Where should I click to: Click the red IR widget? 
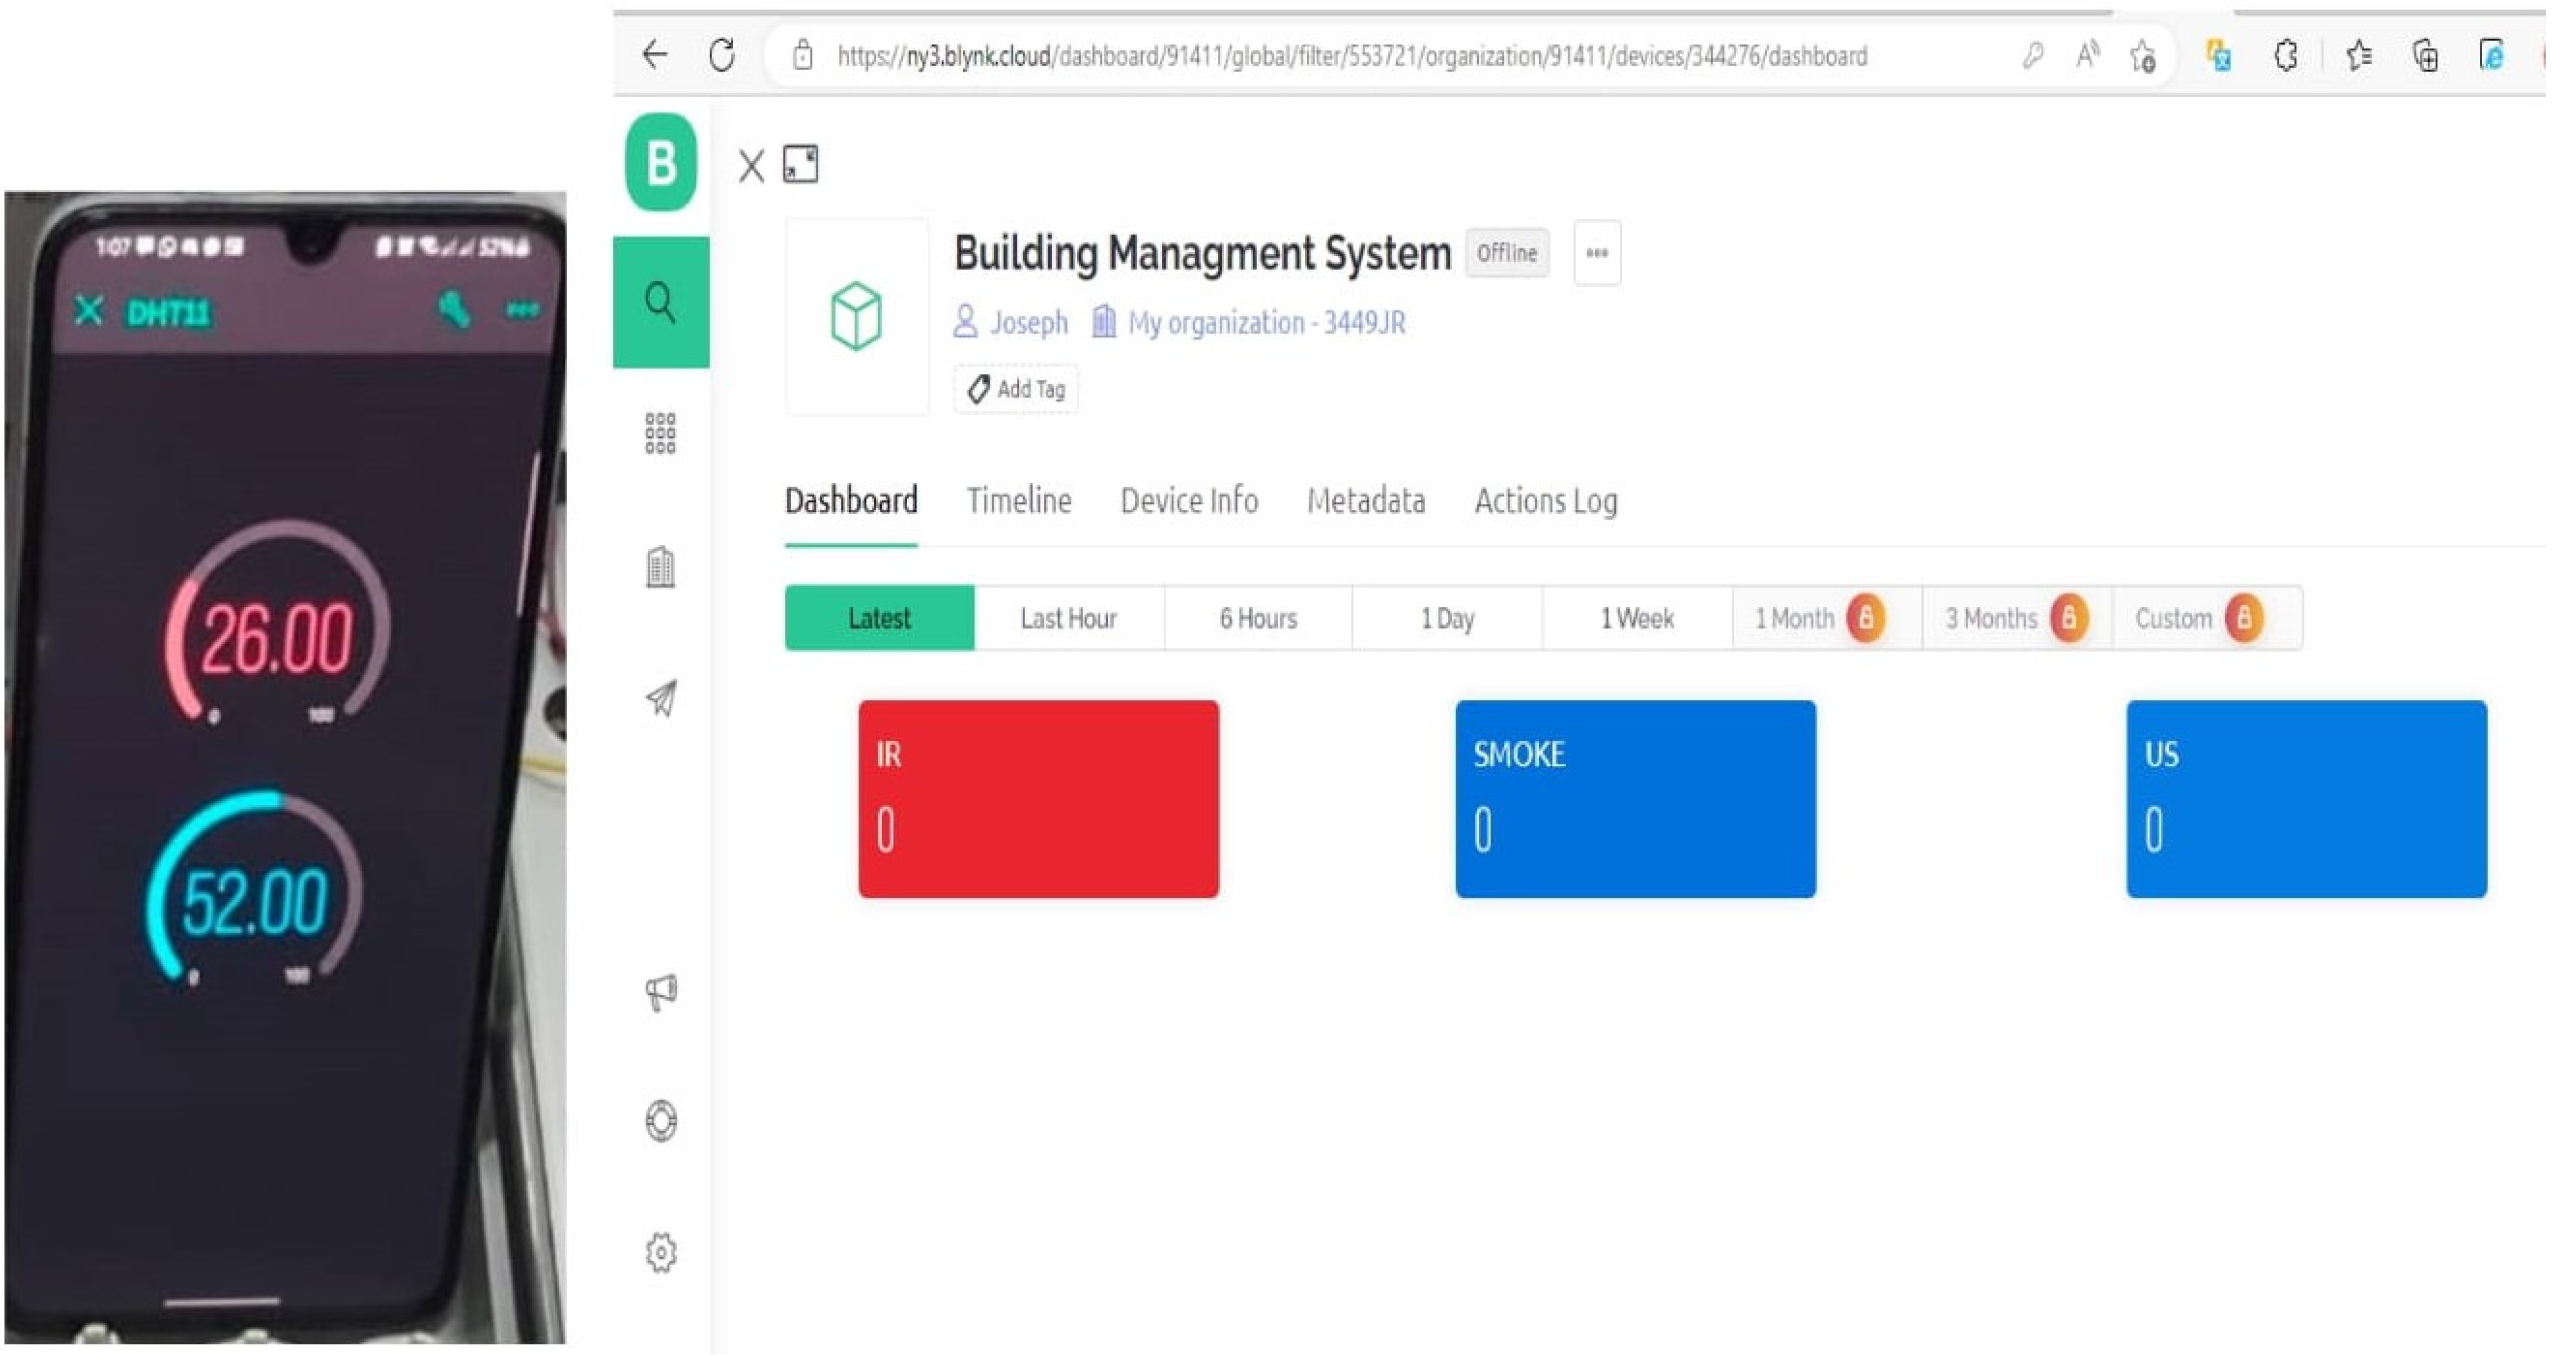tap(1037, 798)
